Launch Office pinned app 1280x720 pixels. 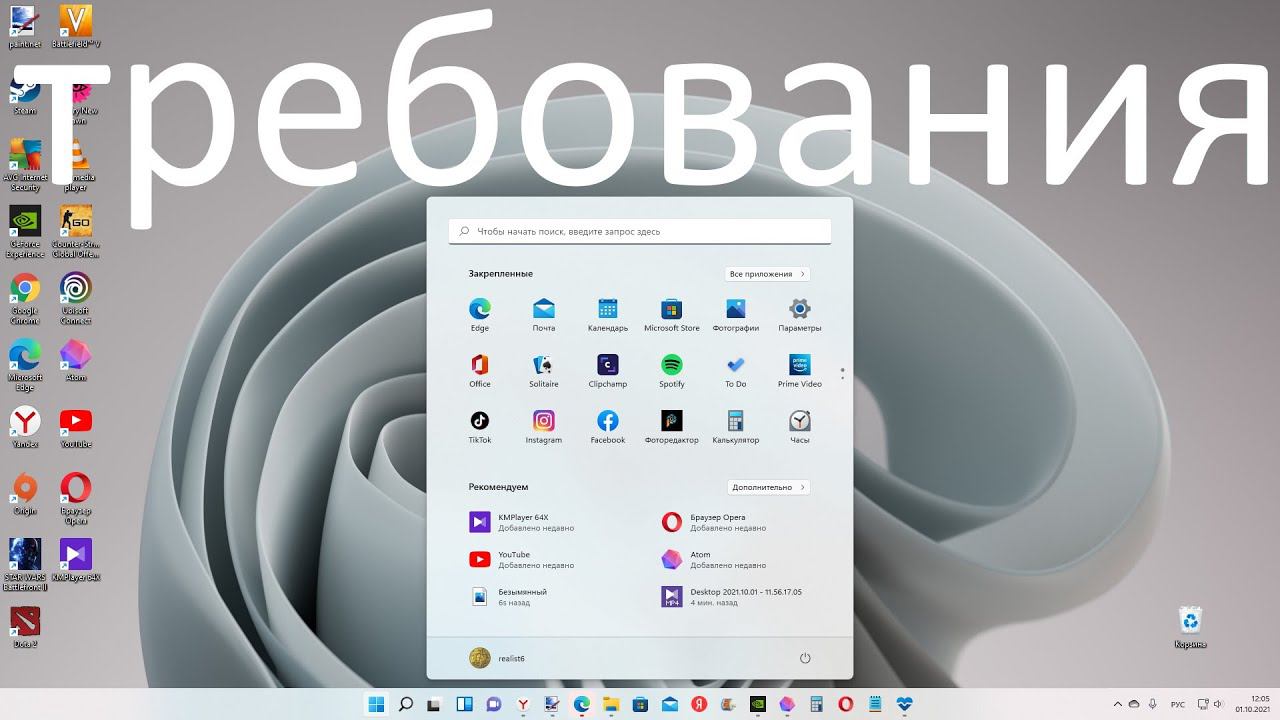coord(480,370)
